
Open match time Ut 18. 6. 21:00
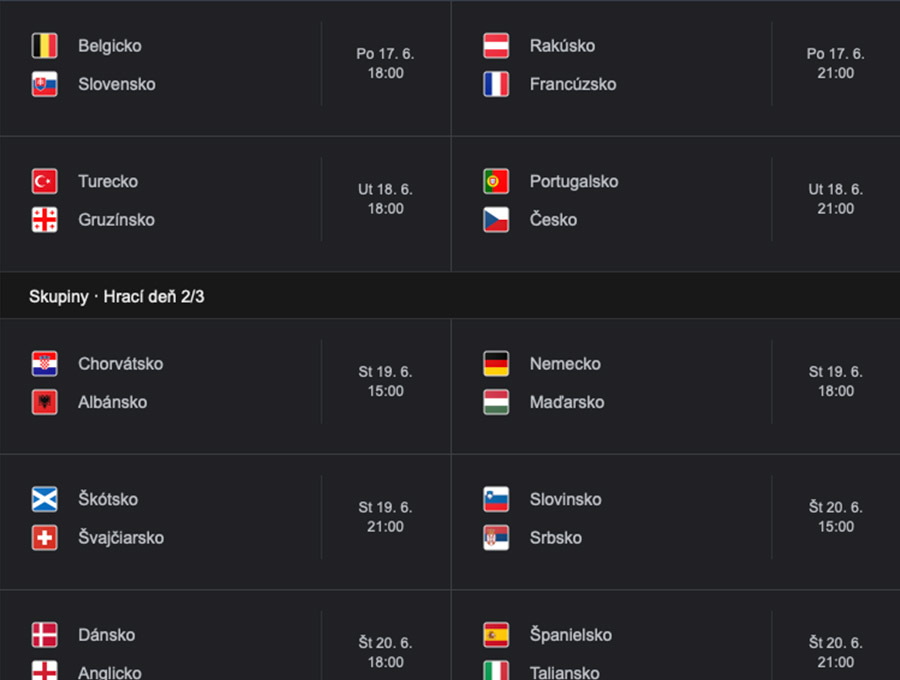pos(836,199)
